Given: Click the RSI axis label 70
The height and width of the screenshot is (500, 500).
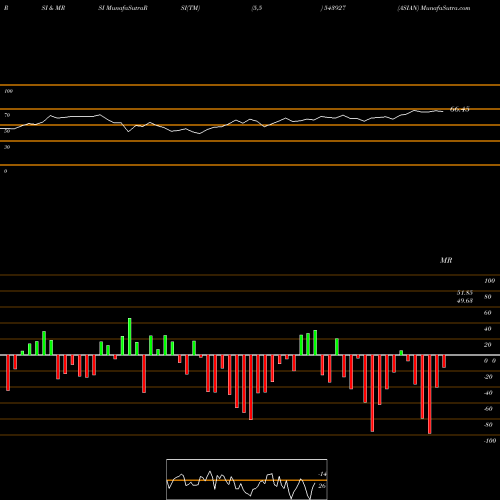Looking at the screenshot, I should (x=7, y=115).
